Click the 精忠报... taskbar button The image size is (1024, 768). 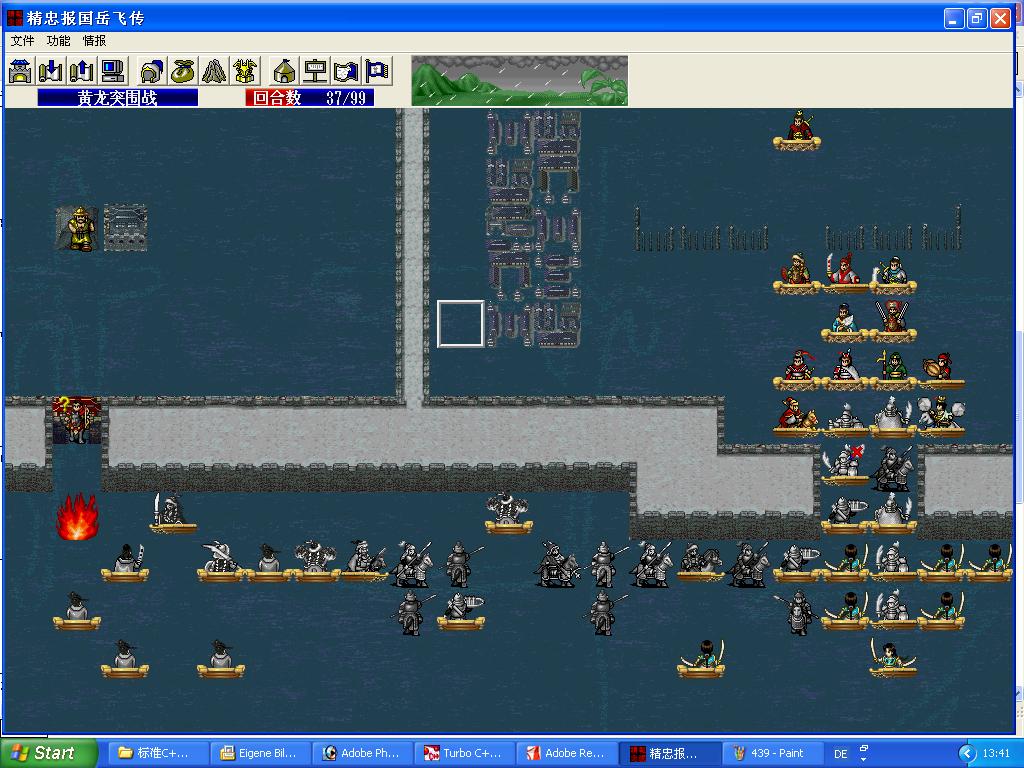tap(669, 753)
